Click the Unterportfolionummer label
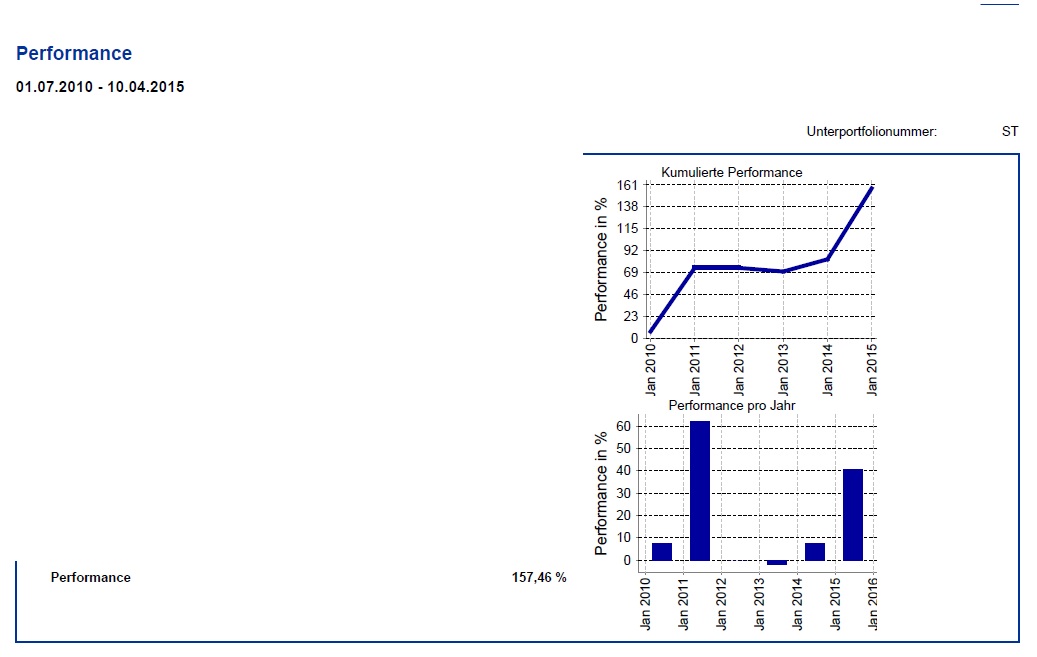Image resolution: width=1037 pixels, height=657 pixels. (x=872, y=132)
